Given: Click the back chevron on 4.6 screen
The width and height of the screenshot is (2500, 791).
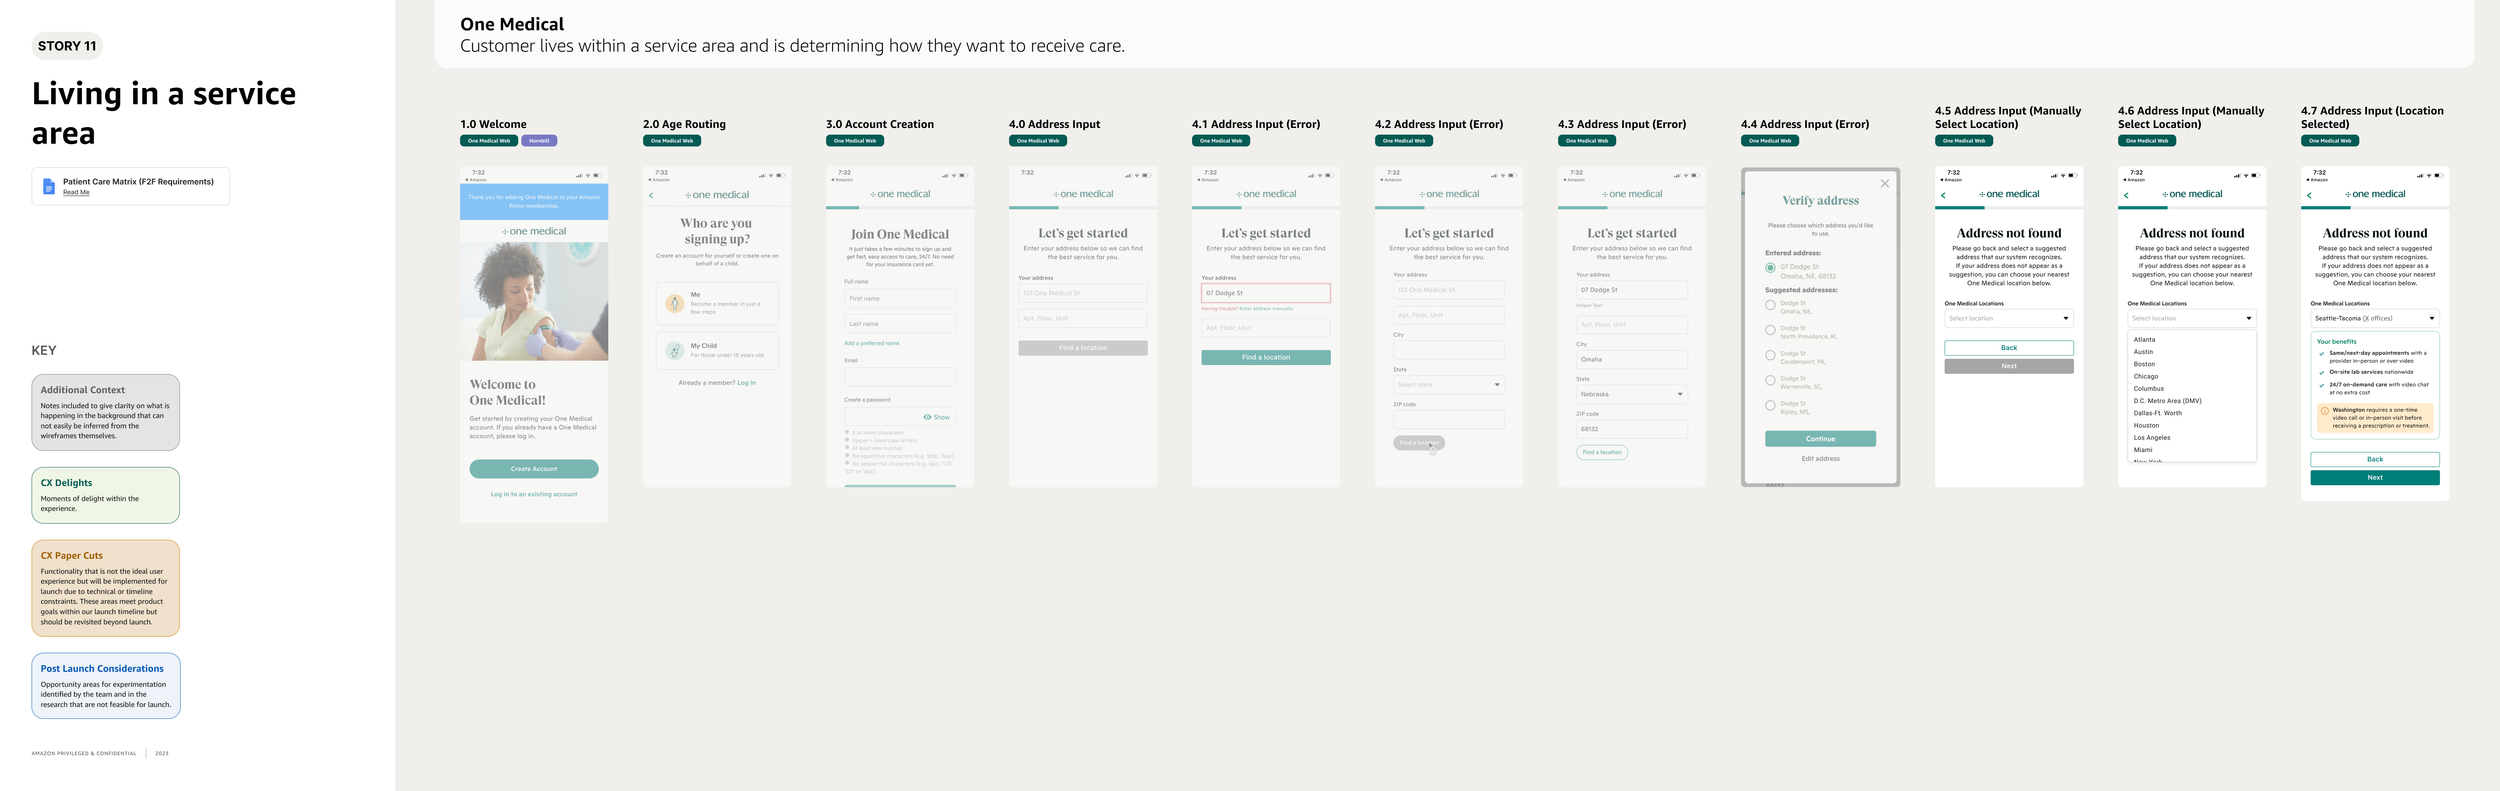Looking at the screenshot, I should [x=2126, y=195].
